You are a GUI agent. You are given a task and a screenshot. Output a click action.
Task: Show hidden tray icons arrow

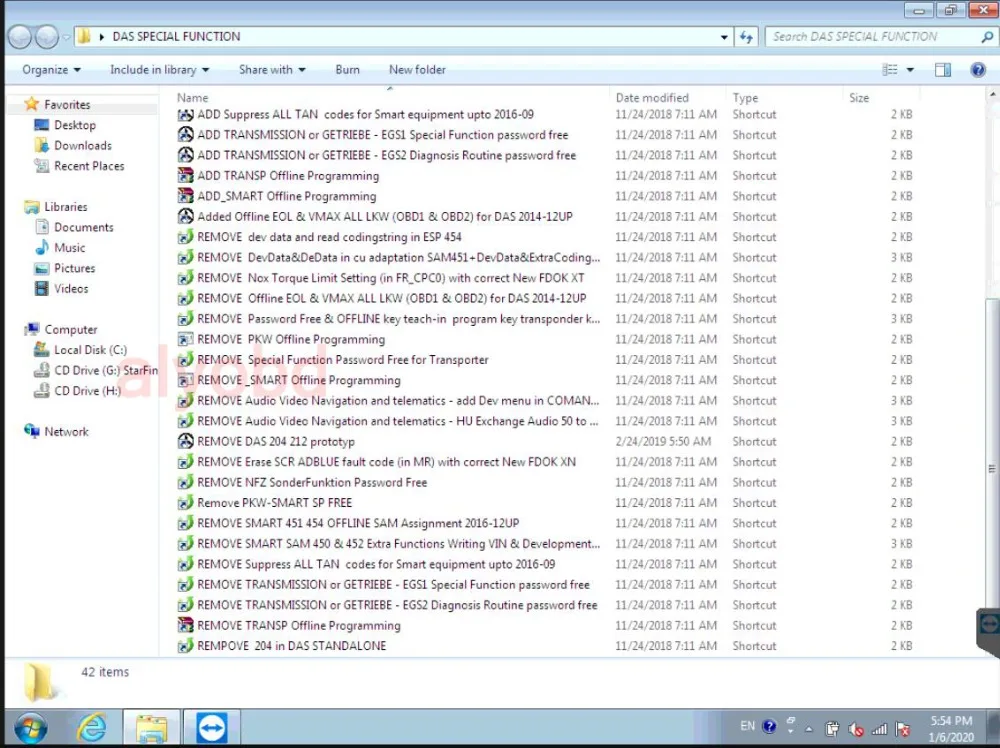(x=809, y=728)
